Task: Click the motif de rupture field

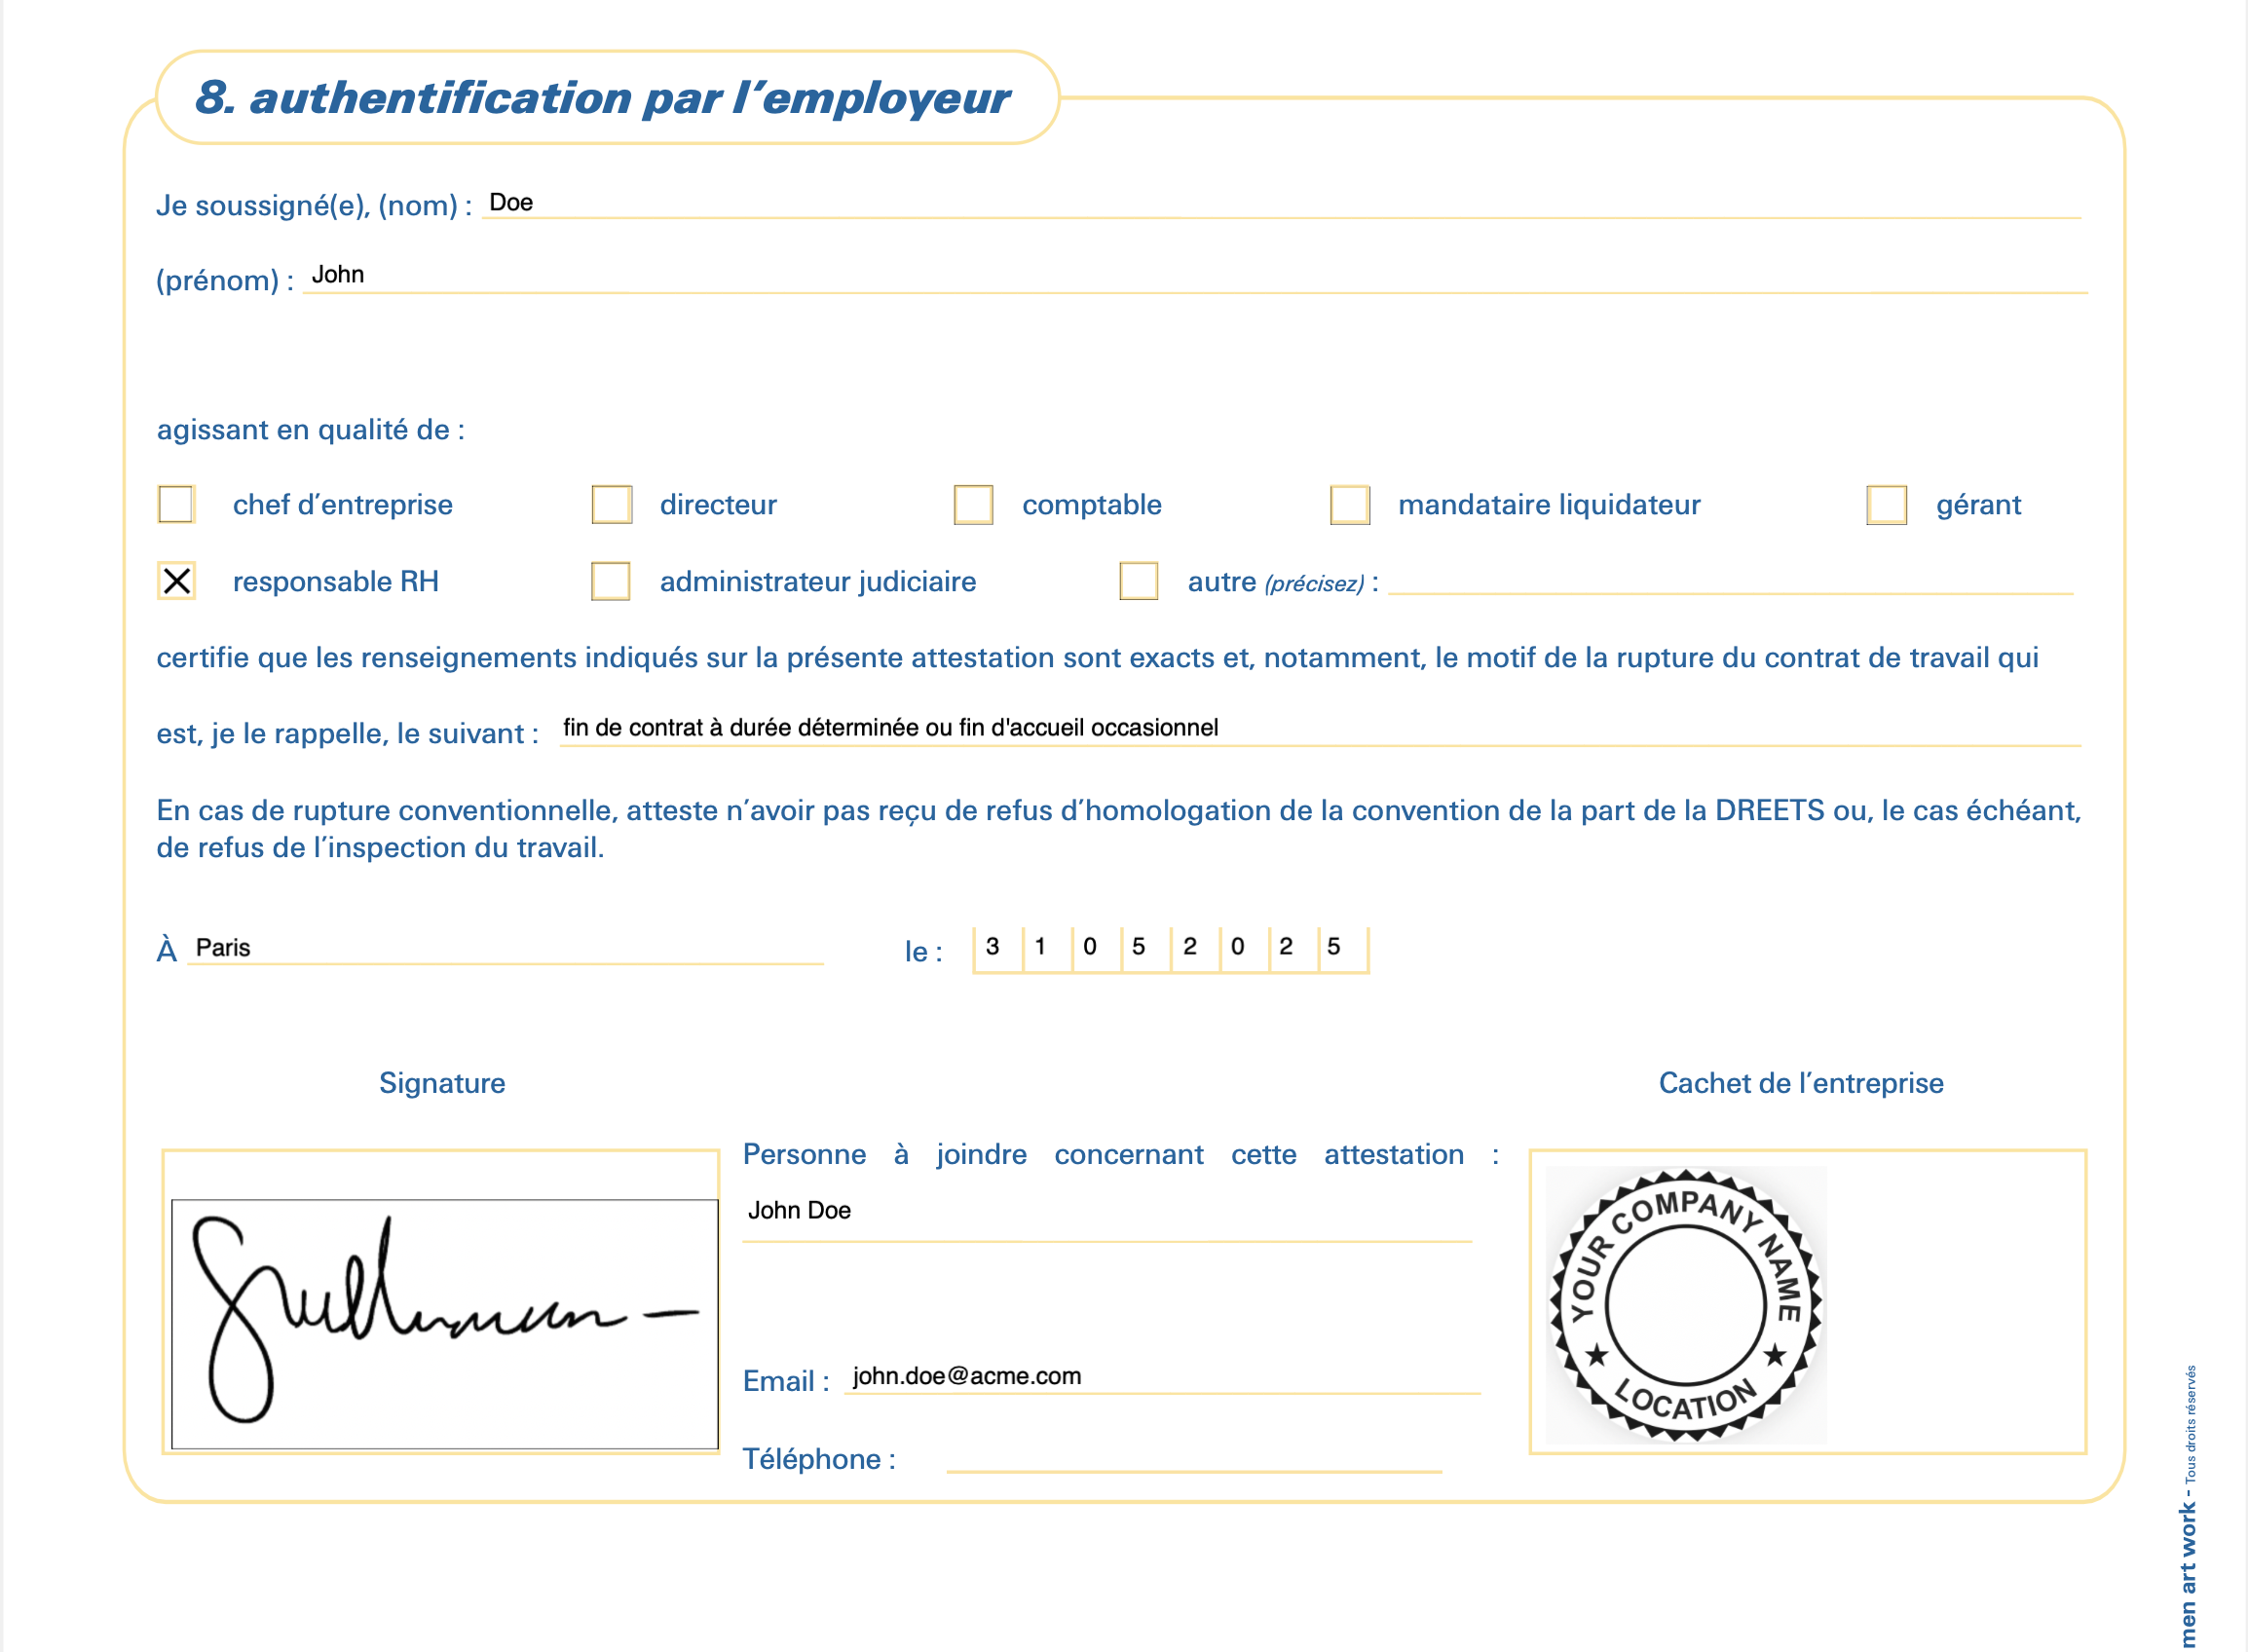Action: coord(1320,728)
